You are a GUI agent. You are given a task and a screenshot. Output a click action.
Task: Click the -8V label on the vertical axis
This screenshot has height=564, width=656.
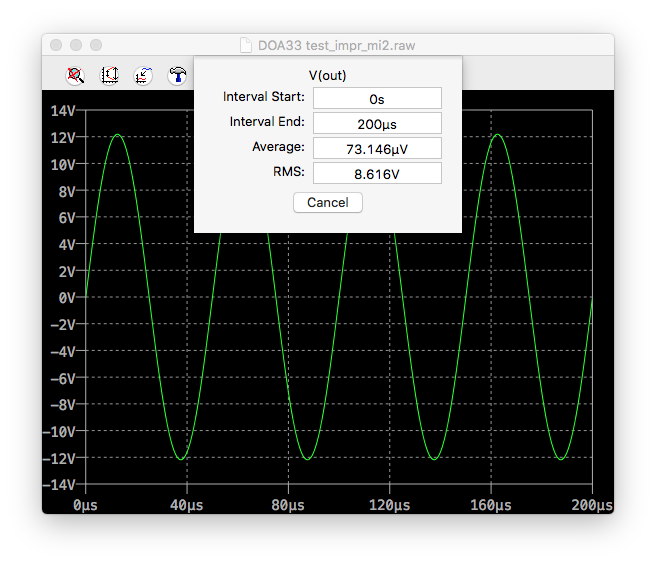click(x=63, y=405)
